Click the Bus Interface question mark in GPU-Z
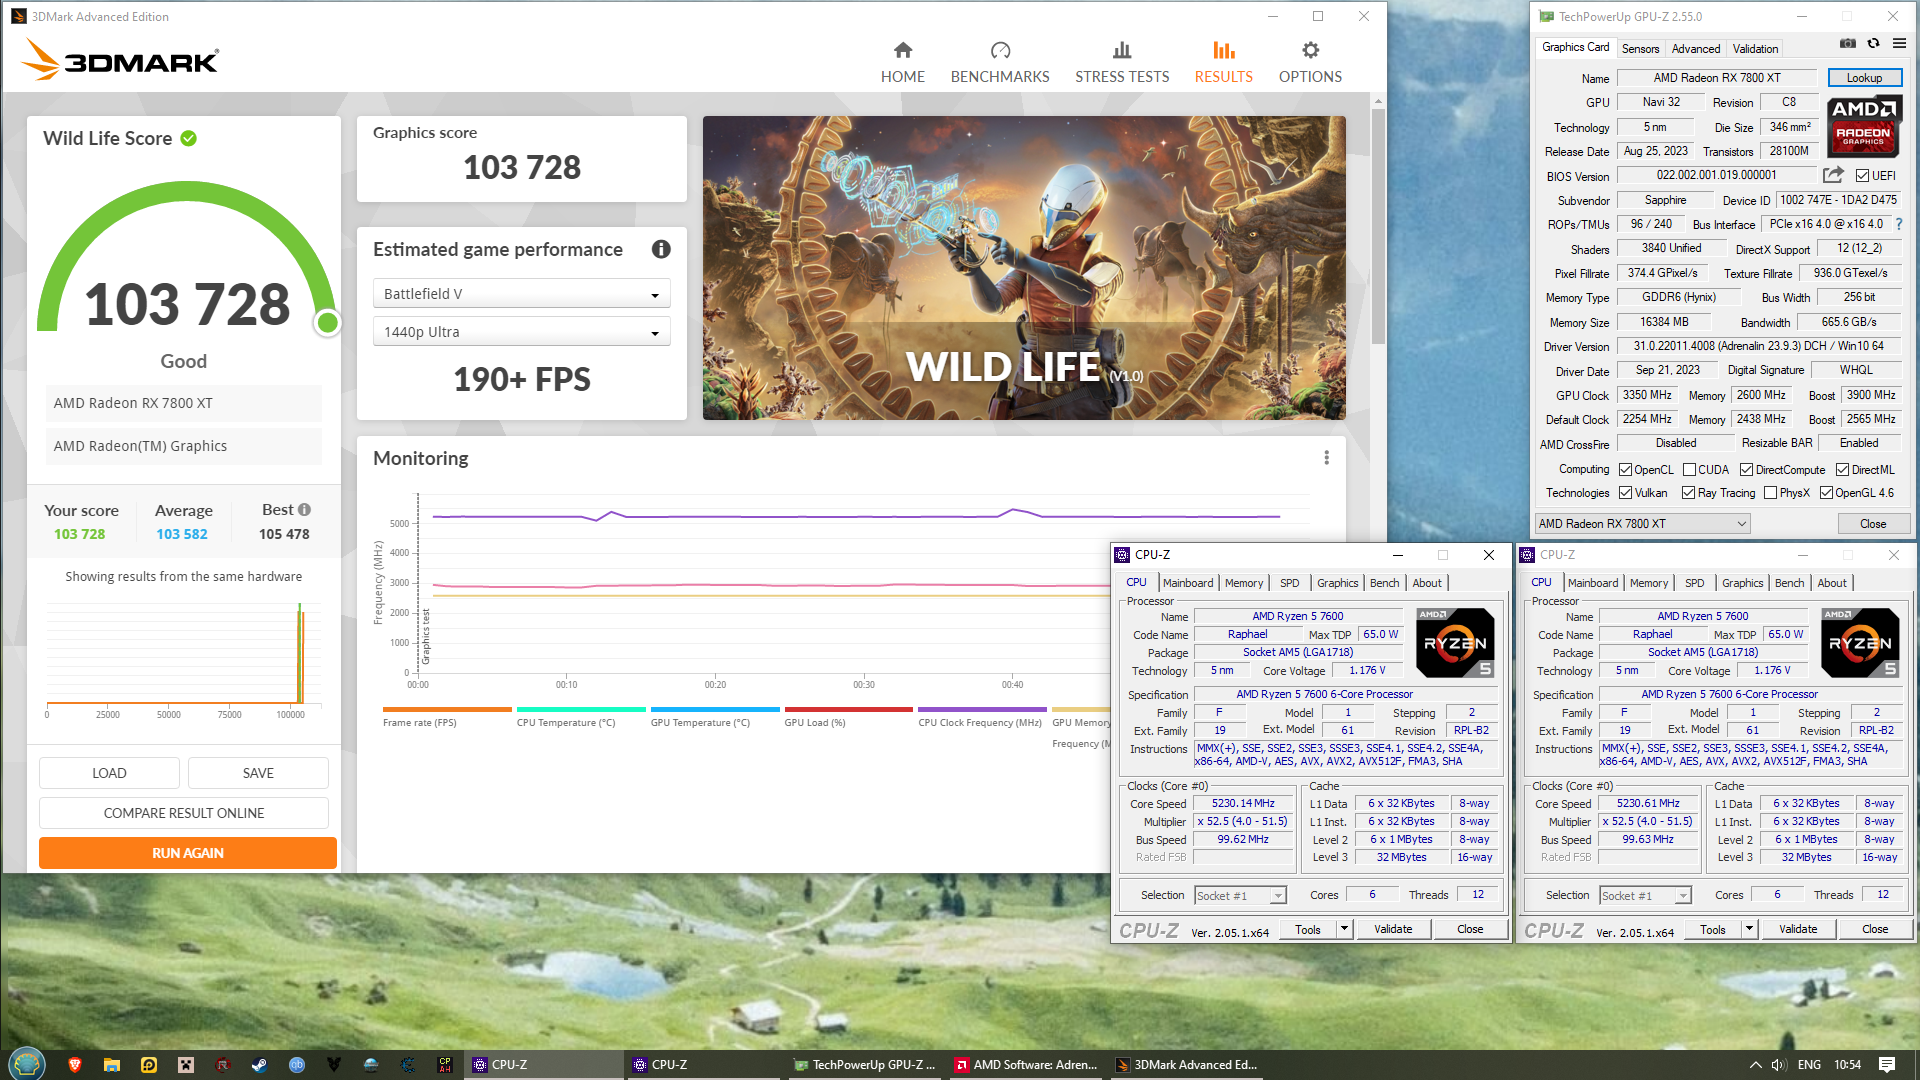The height and width of the screenshot is (1080, 1920). coord(1898,224)
